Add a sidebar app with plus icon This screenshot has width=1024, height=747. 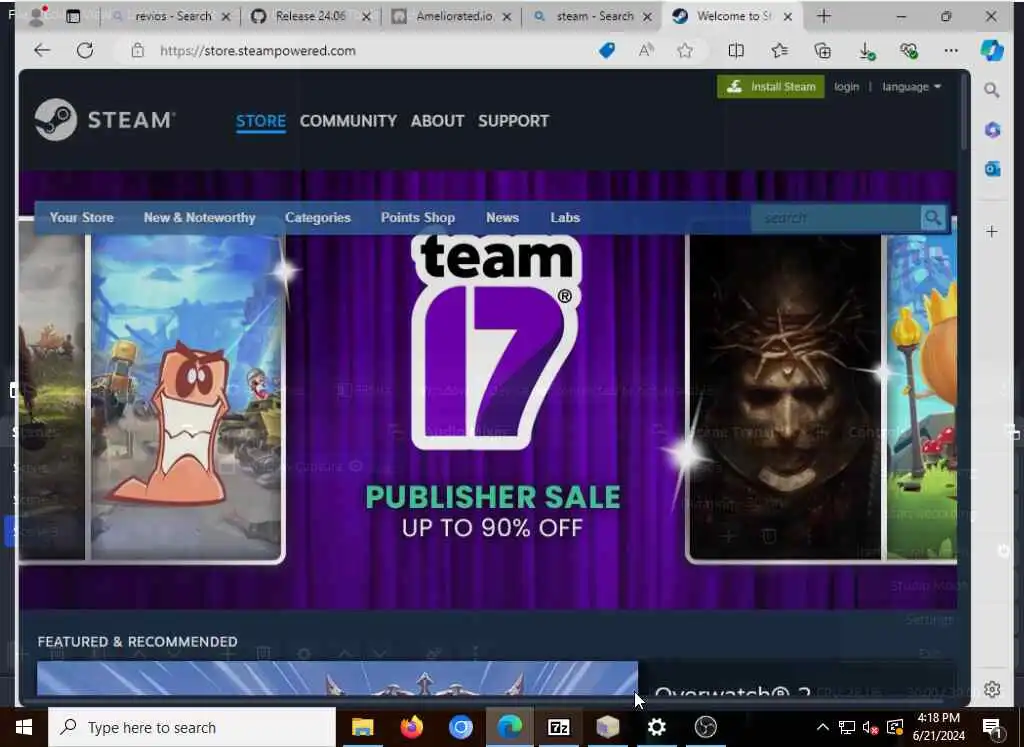click(991, 231)
